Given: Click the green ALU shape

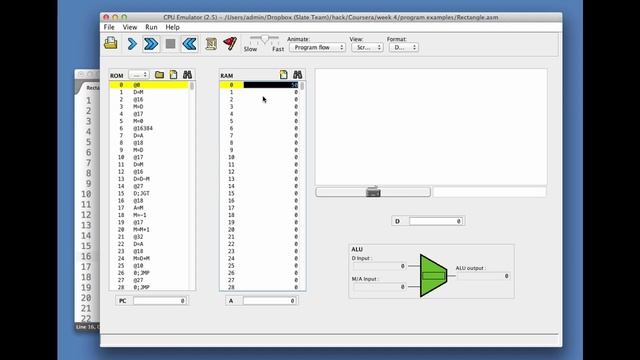Looking at the screenshot, I should (x=433, y=276).
